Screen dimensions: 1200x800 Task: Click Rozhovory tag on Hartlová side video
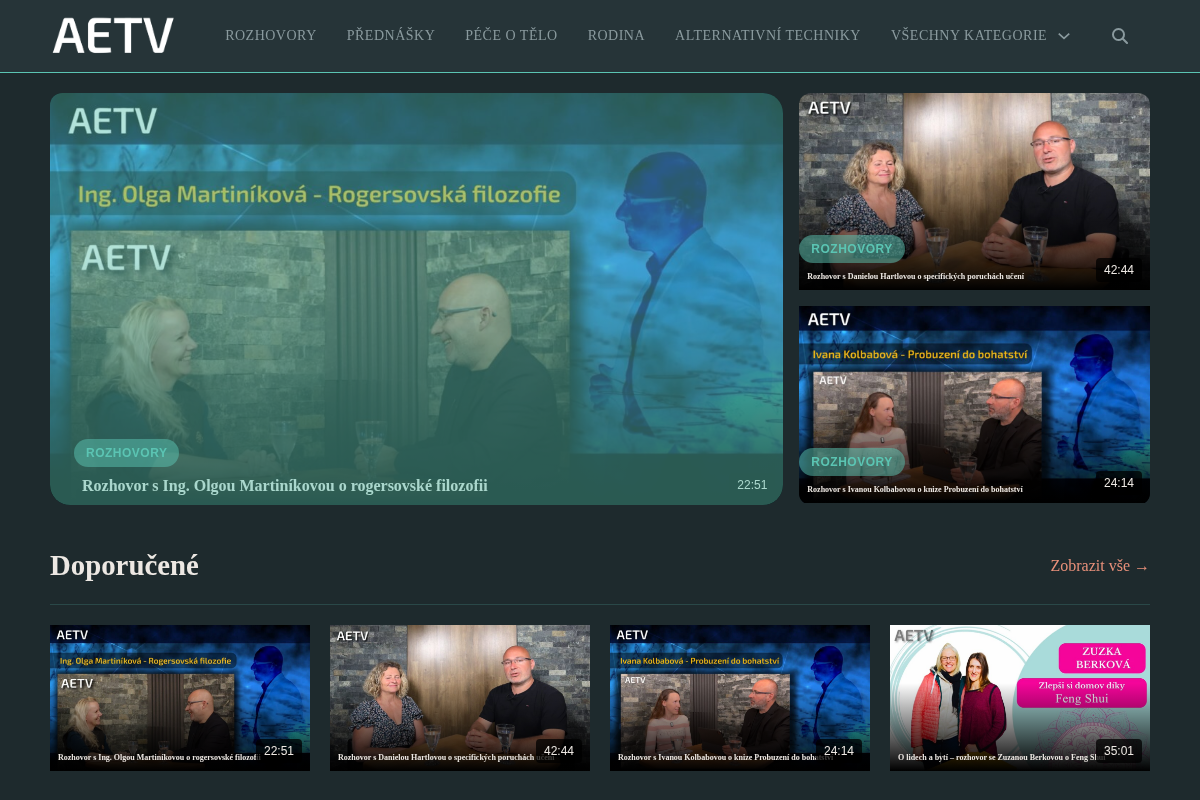point(851,249)
